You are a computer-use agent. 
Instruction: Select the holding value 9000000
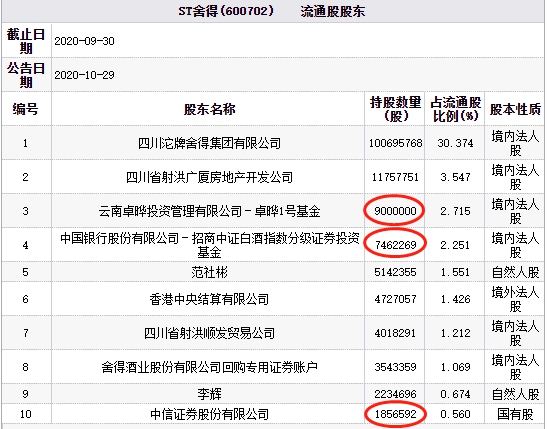(395, 211)
